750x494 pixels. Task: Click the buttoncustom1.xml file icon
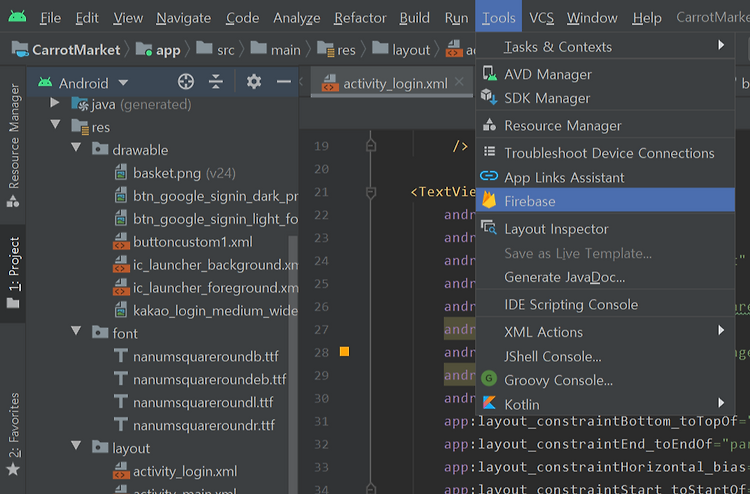(x=121, y=241)
